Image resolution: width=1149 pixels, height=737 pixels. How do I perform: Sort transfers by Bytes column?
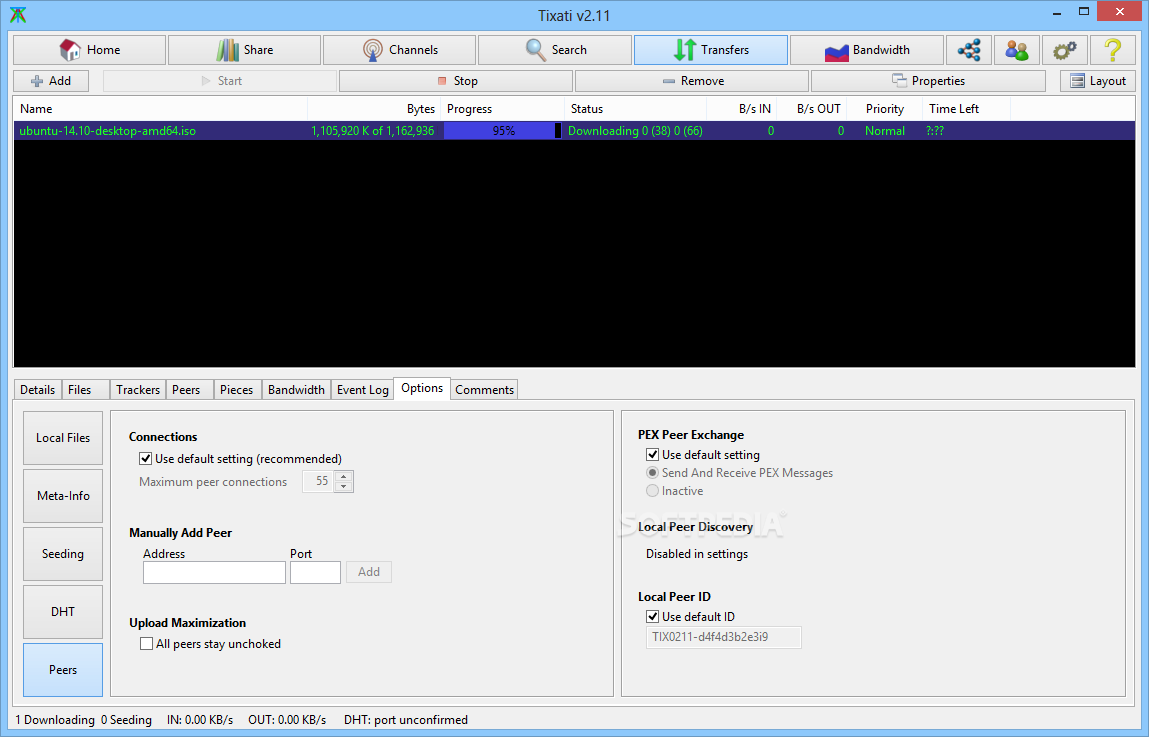[374, 108]
